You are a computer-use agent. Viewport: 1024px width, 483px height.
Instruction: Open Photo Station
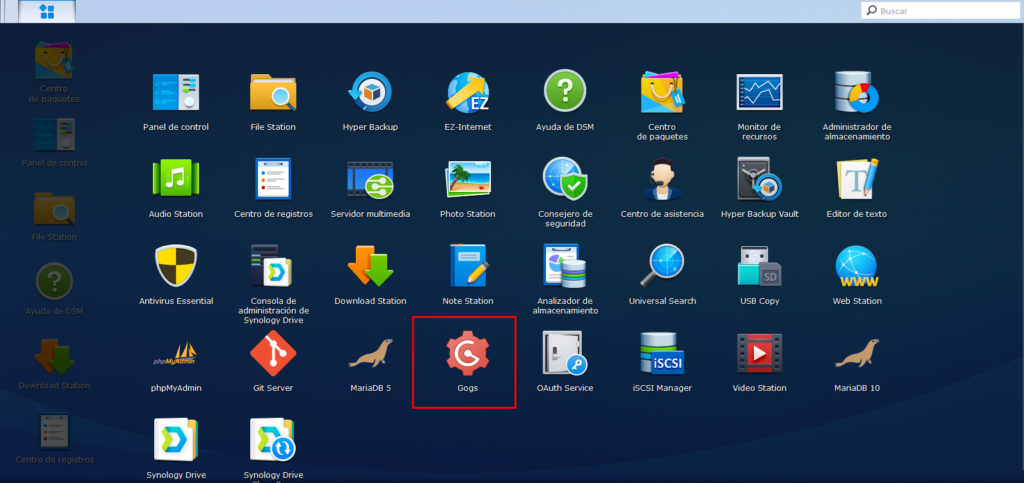click(468, 179)
